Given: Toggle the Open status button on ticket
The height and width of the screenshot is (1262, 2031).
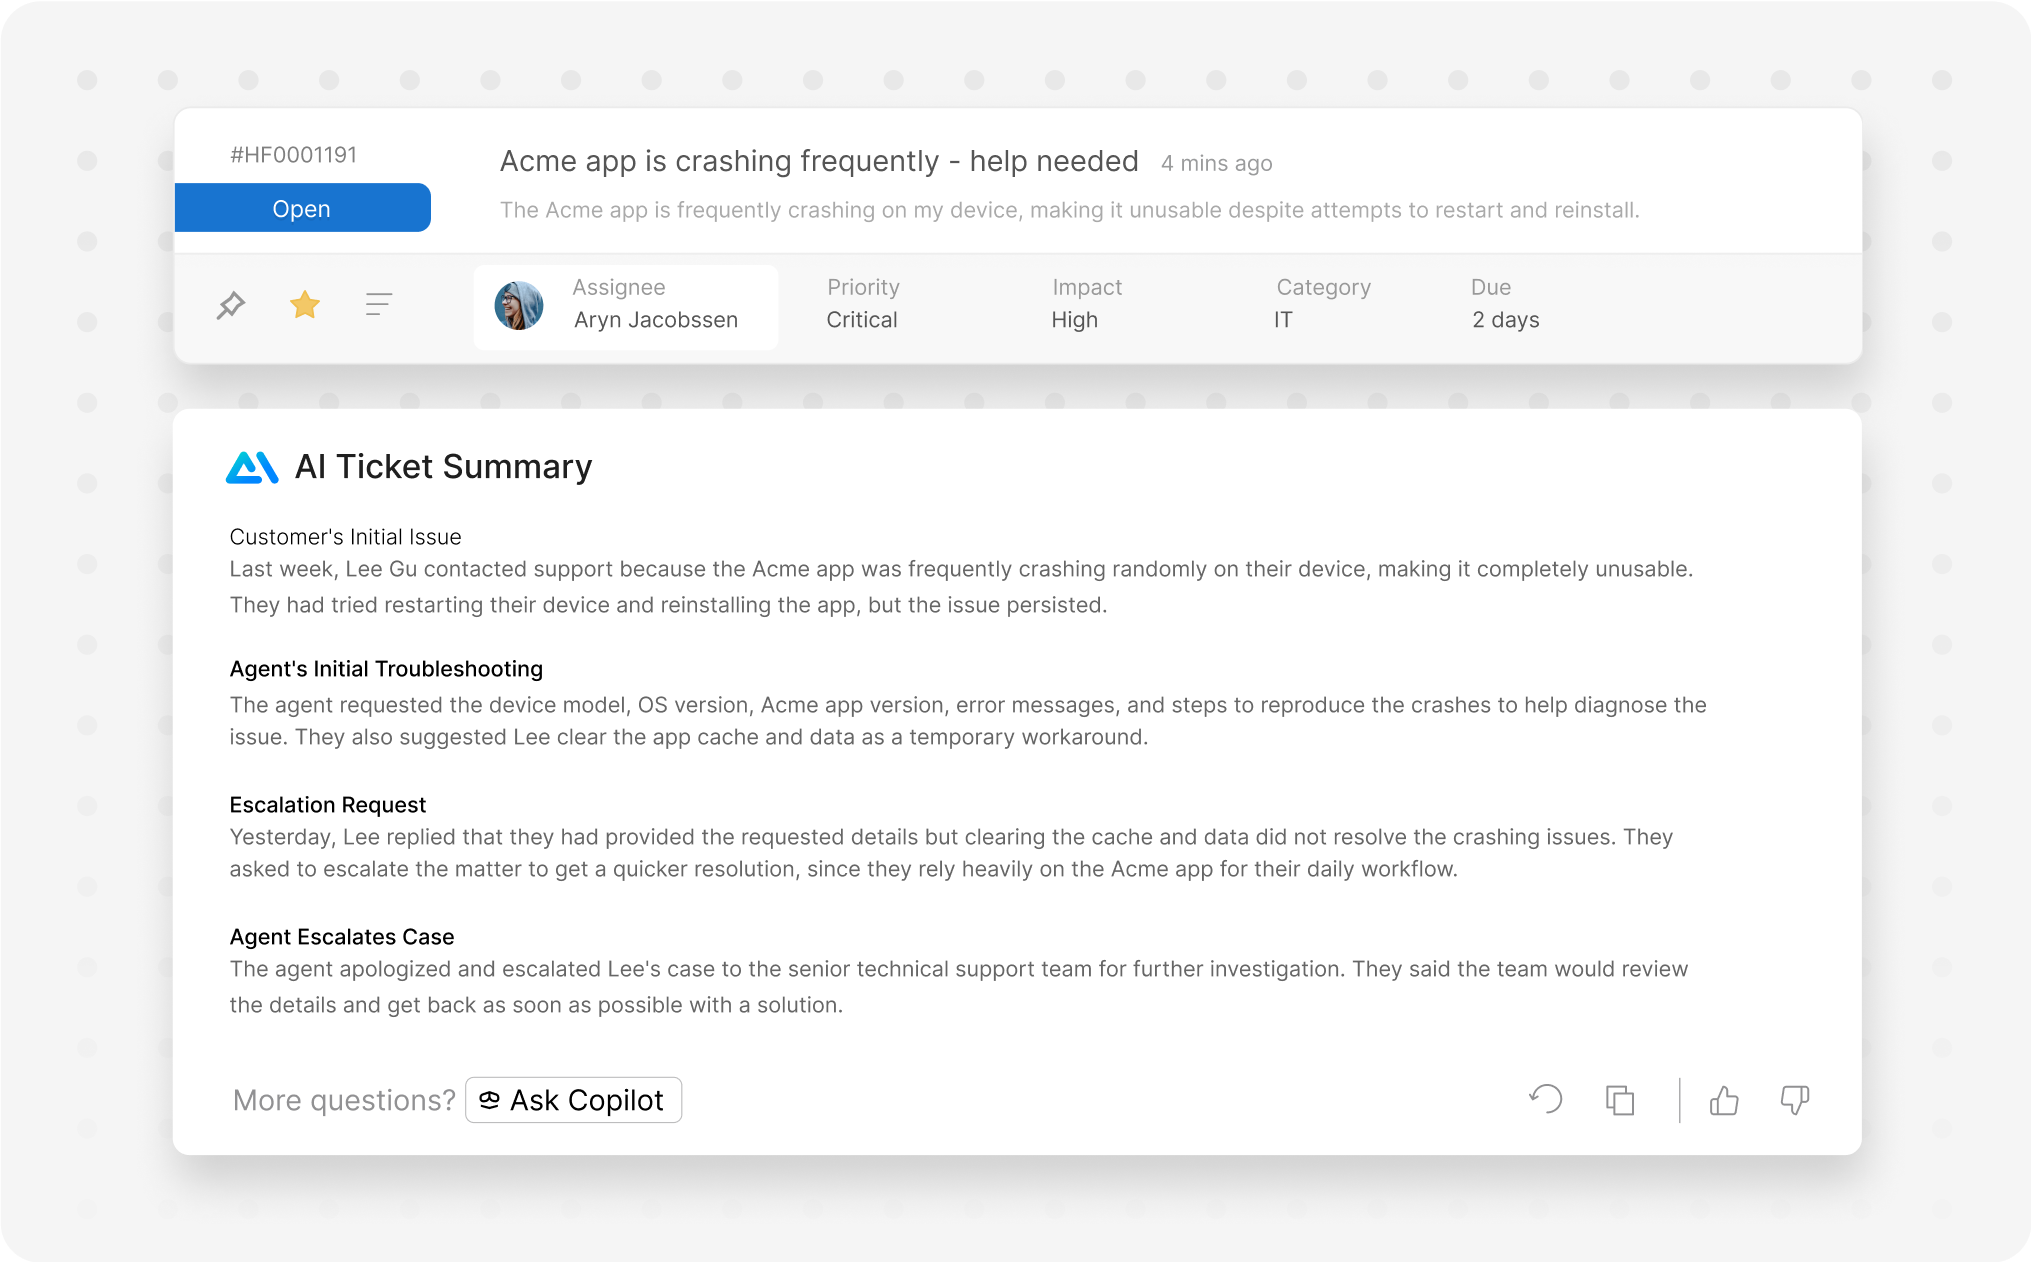Looking at the screenshot, I should click(301, 206).
